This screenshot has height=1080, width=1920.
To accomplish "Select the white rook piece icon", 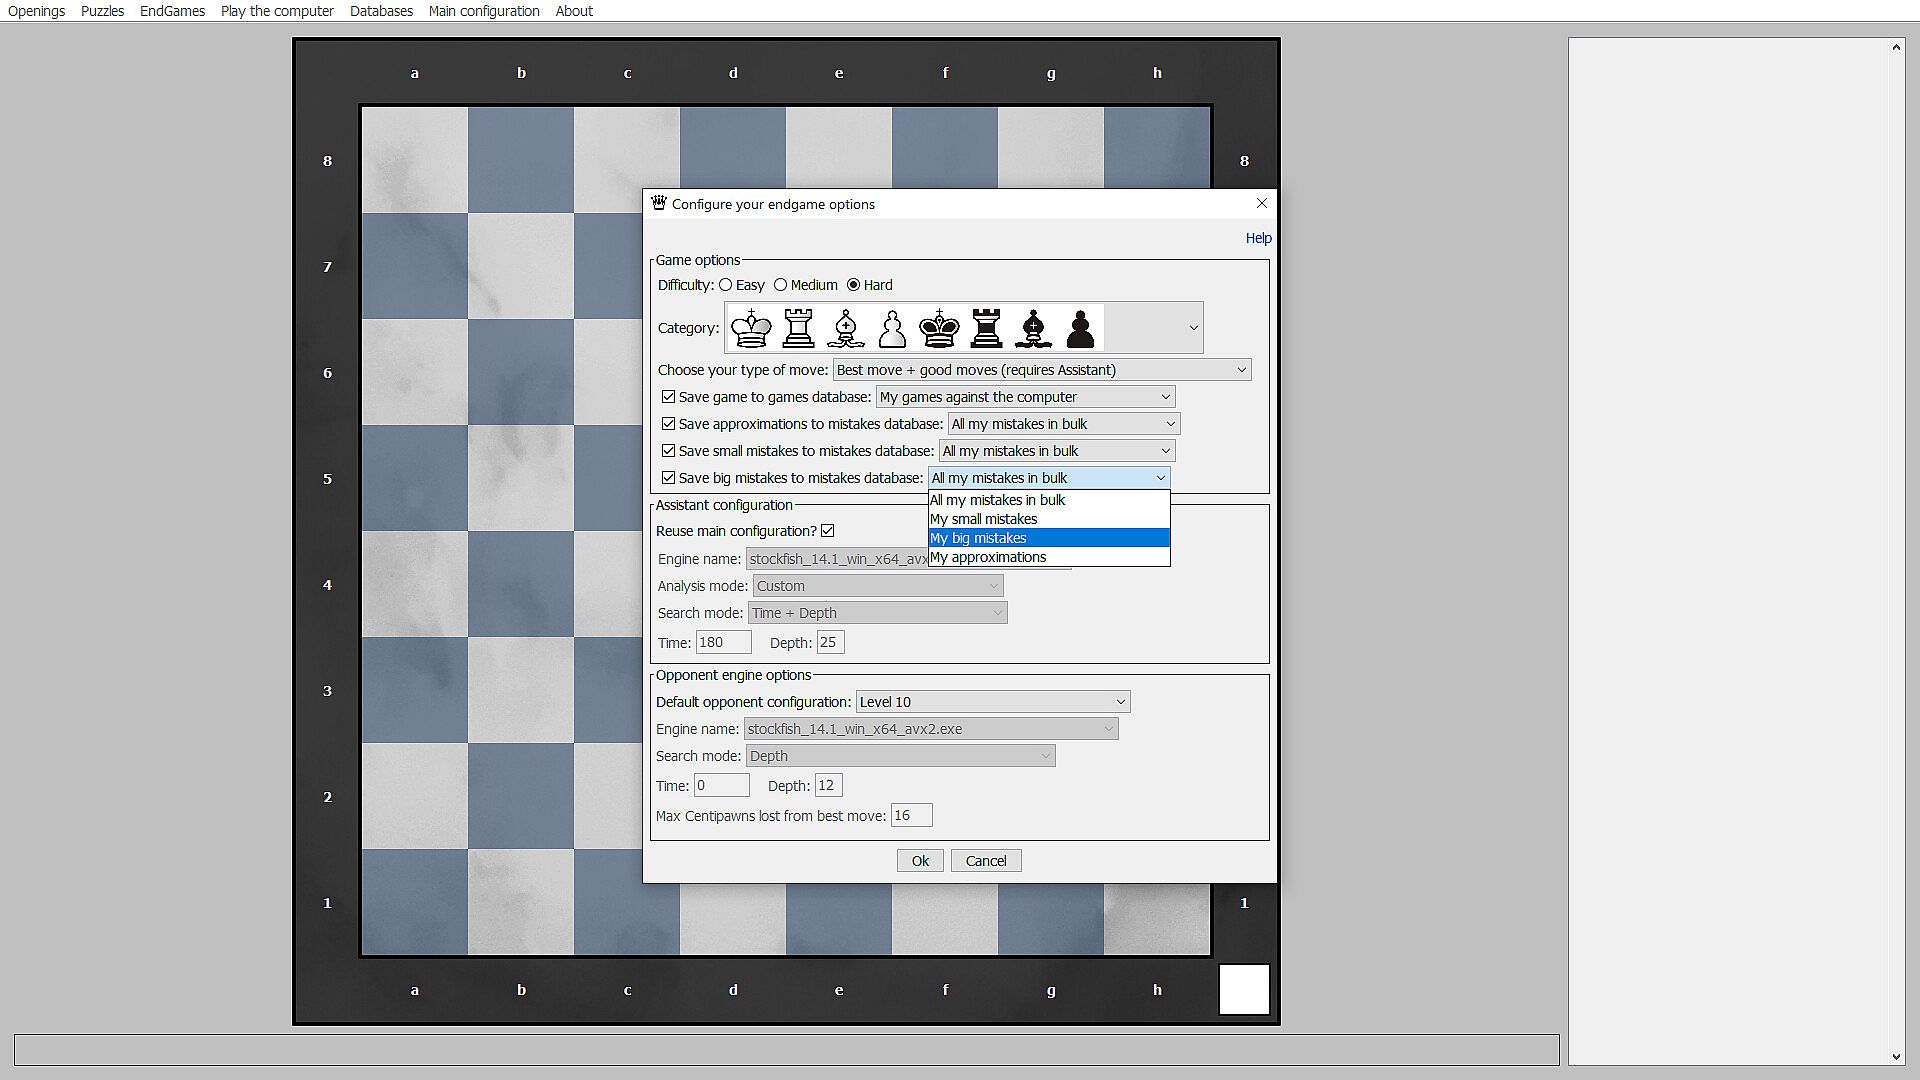I will pyautogui.click(x=798, y=328).
